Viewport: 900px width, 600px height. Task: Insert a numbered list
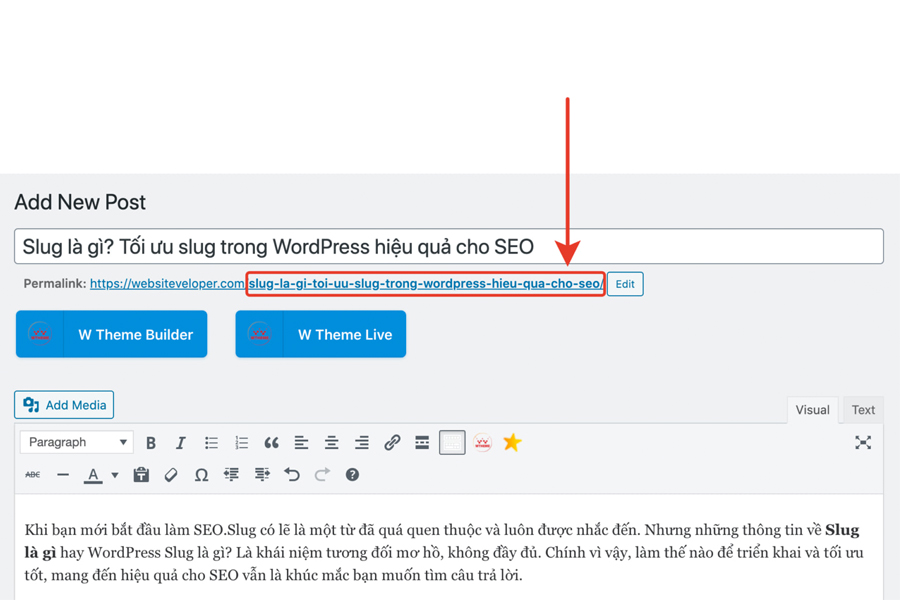tap(241, 443)
